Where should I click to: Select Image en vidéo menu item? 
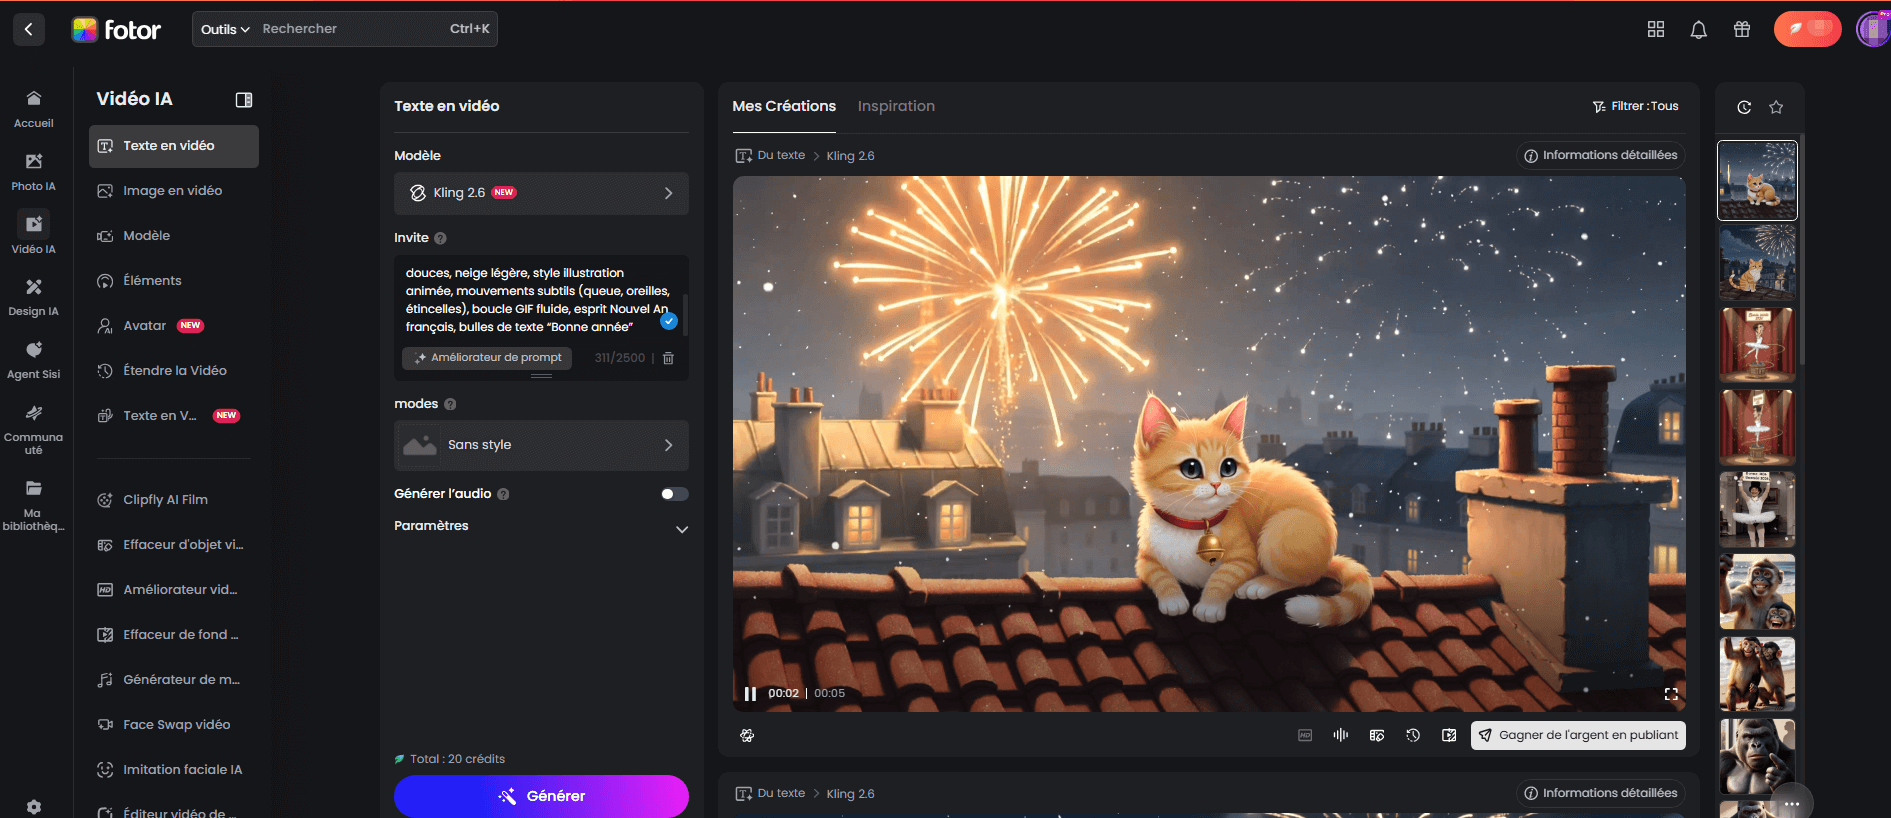pos(174,191)
